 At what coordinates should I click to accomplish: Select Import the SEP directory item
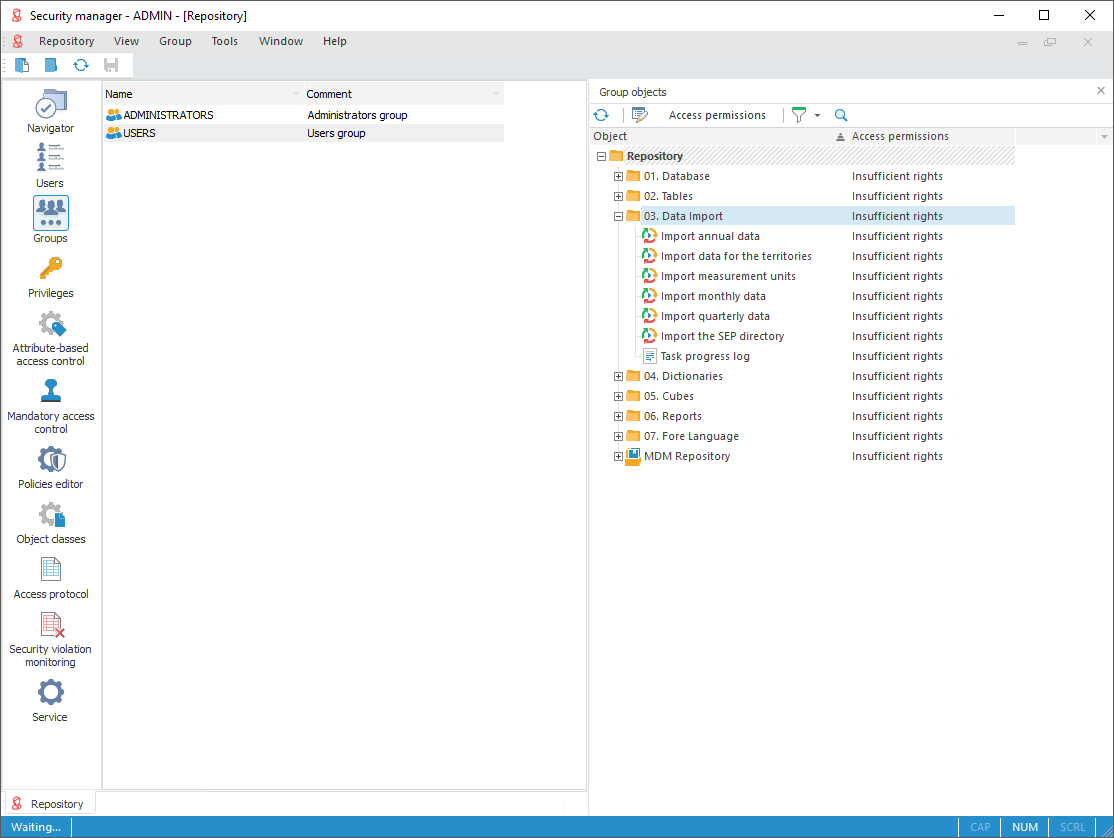point(723,336)
